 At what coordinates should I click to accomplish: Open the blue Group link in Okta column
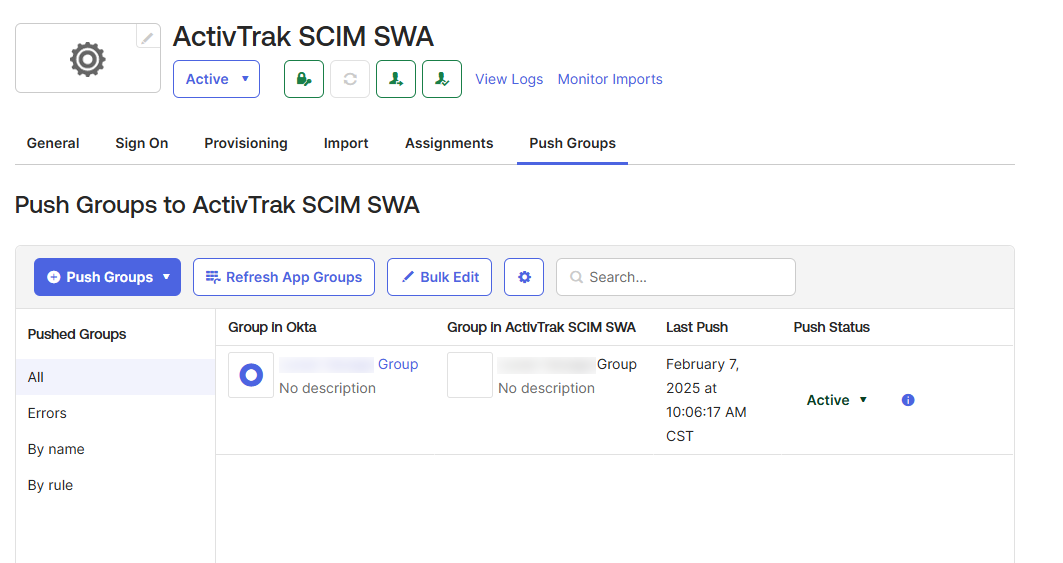click(x=398, y=364)
